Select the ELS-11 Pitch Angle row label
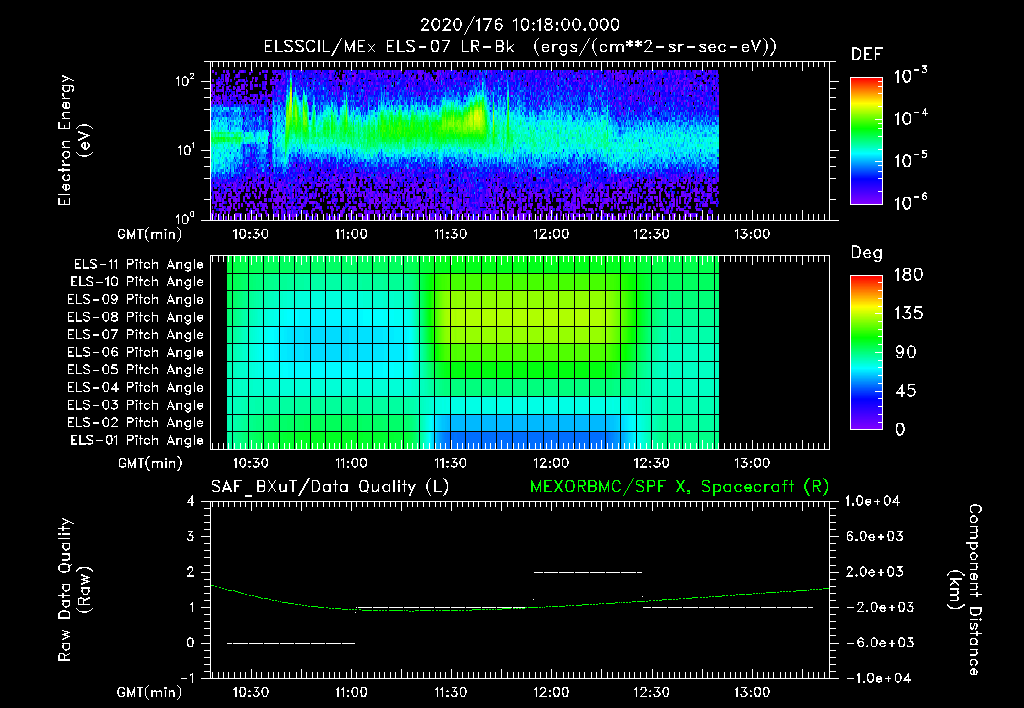This screenshot has height=708, width=1024. [x=138, y=265]
